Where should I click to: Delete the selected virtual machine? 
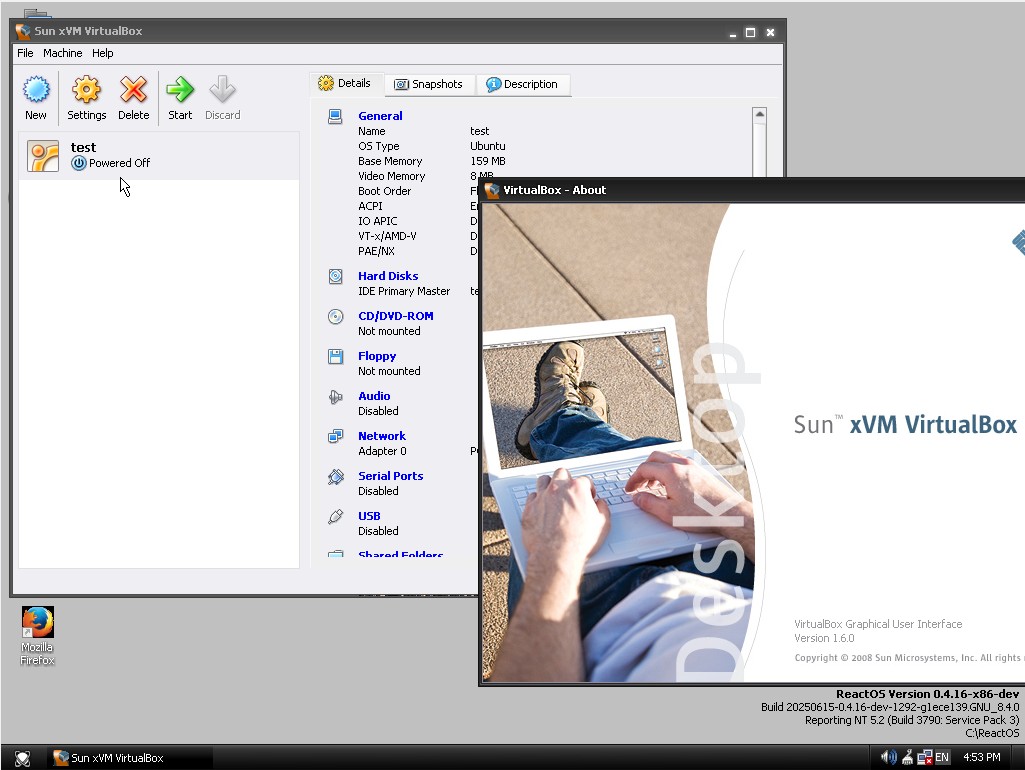(x=133, y=98)
